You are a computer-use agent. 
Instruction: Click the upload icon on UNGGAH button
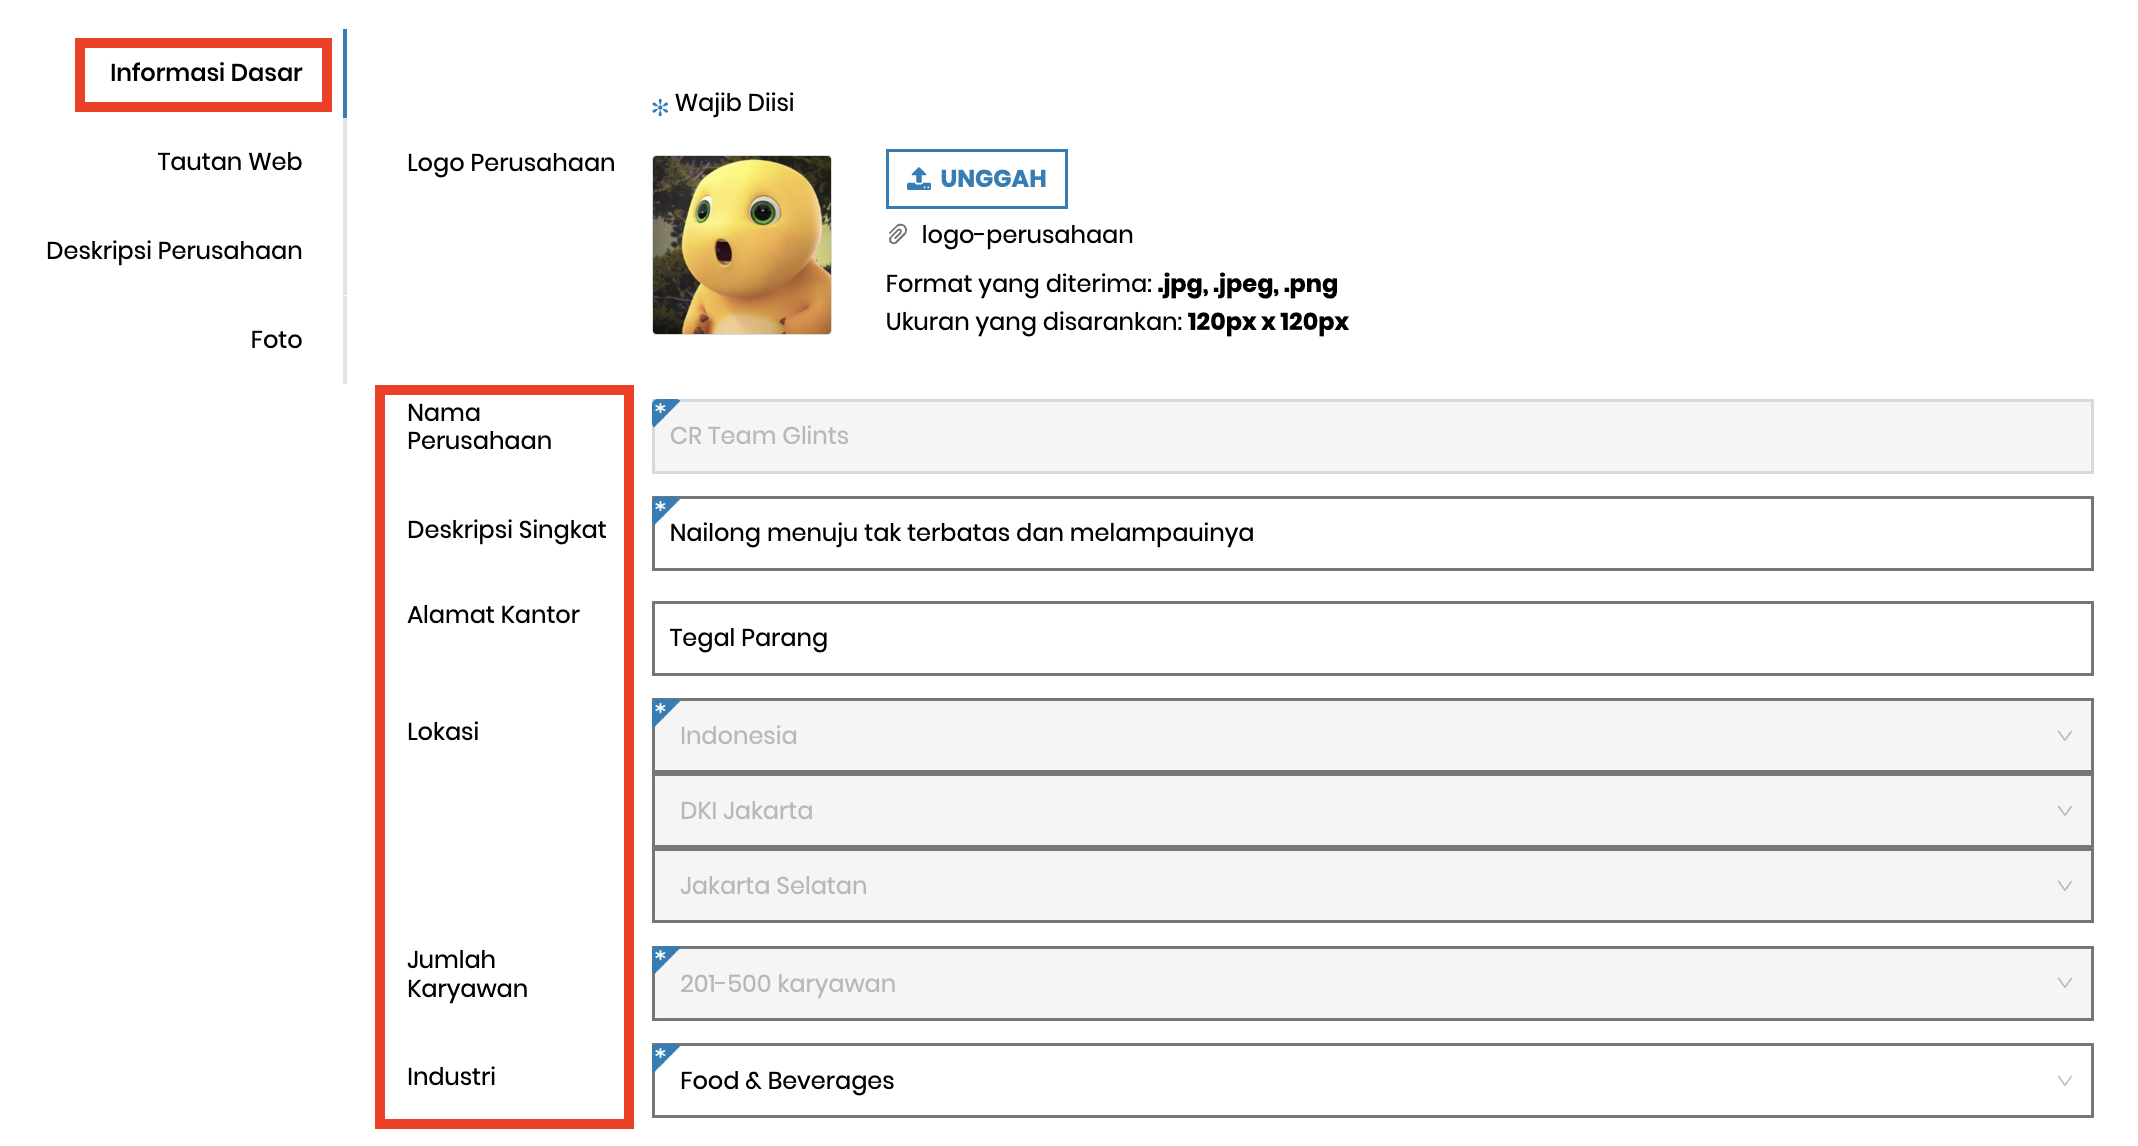pyautogui.click(x=919, y=177)
